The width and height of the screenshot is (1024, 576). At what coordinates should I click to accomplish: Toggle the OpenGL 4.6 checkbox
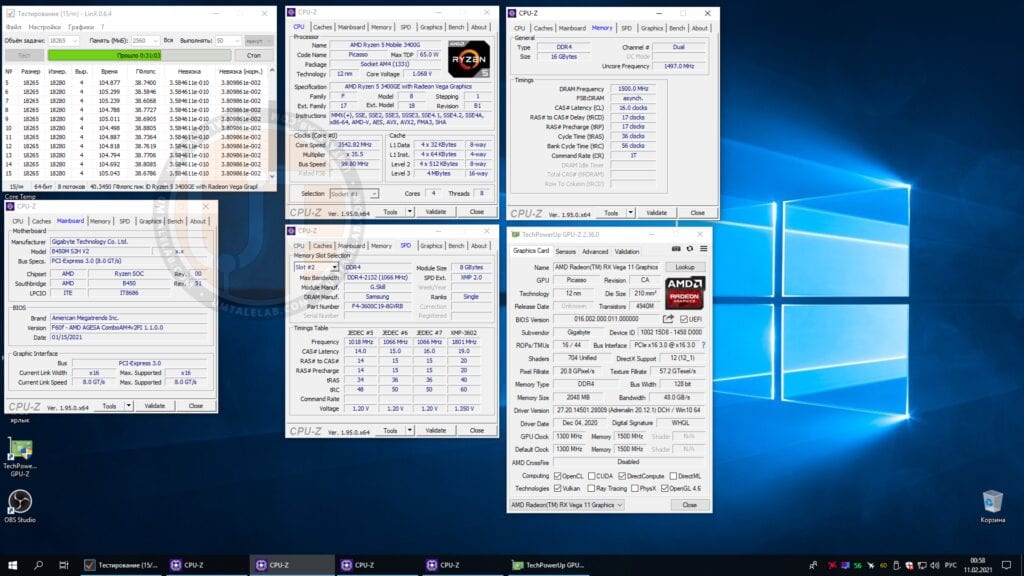click(x=664, y=488)
